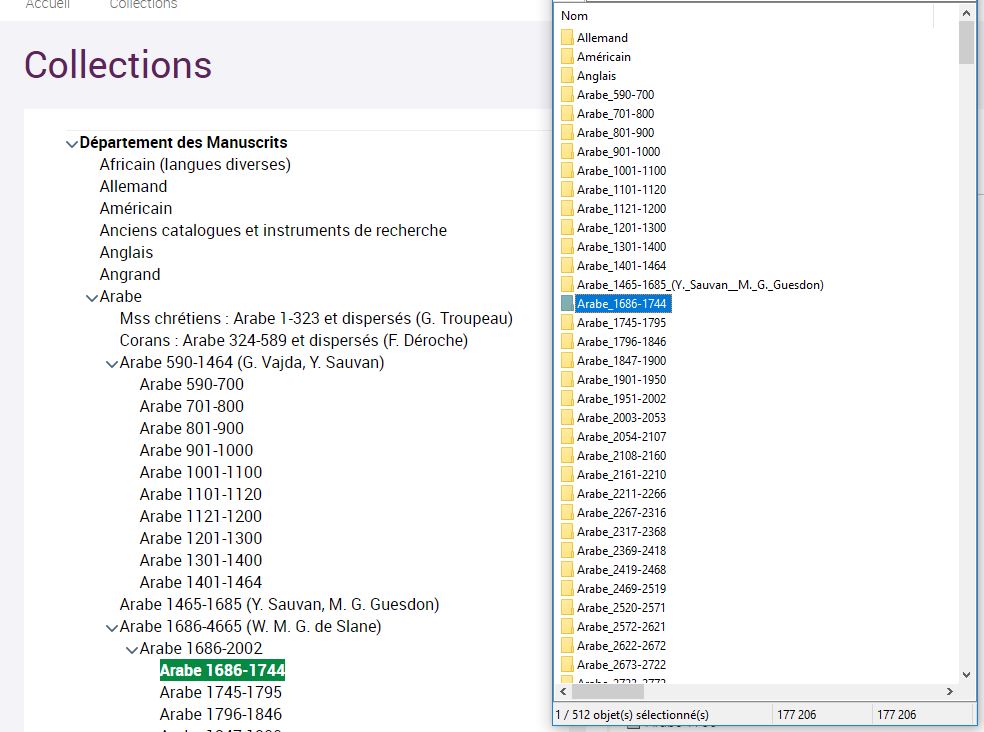Screen dimensions: 984x732
Task: Click the Arabe_701-800 folder icon
Action: pyautogui.click(x=567, y=114)
